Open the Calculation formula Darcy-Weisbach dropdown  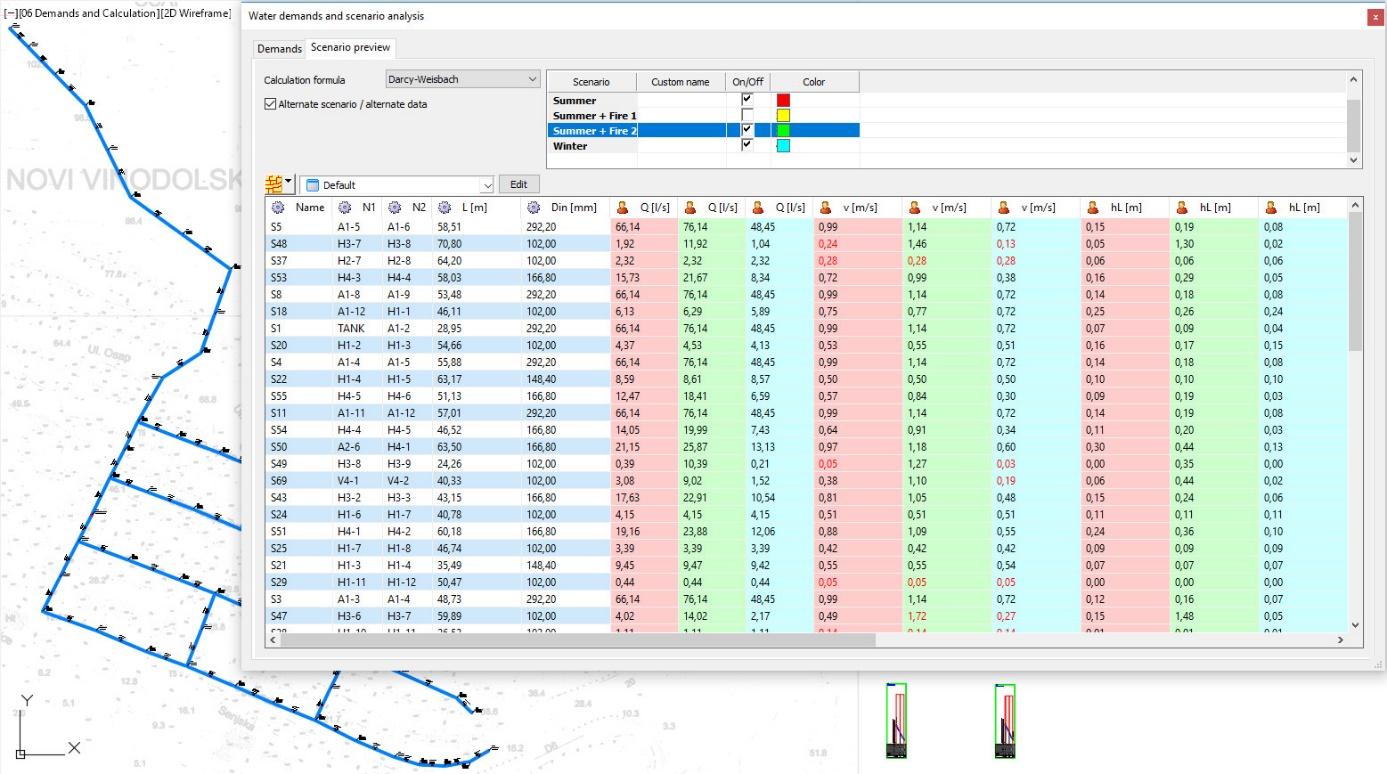pos(462,79)
